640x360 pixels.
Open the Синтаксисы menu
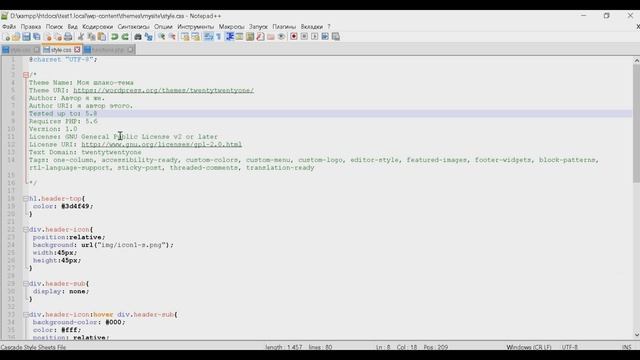pos(133,27)
